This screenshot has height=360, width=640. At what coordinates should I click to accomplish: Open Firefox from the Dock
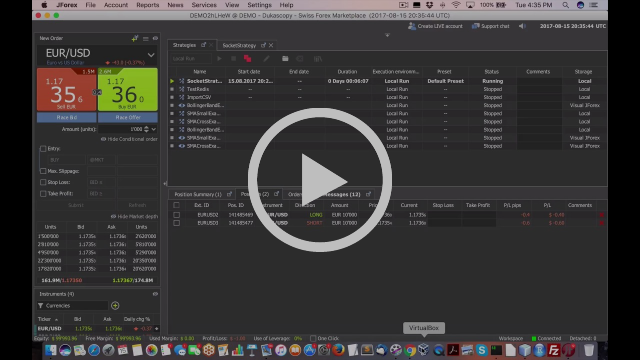click(338, 350)
